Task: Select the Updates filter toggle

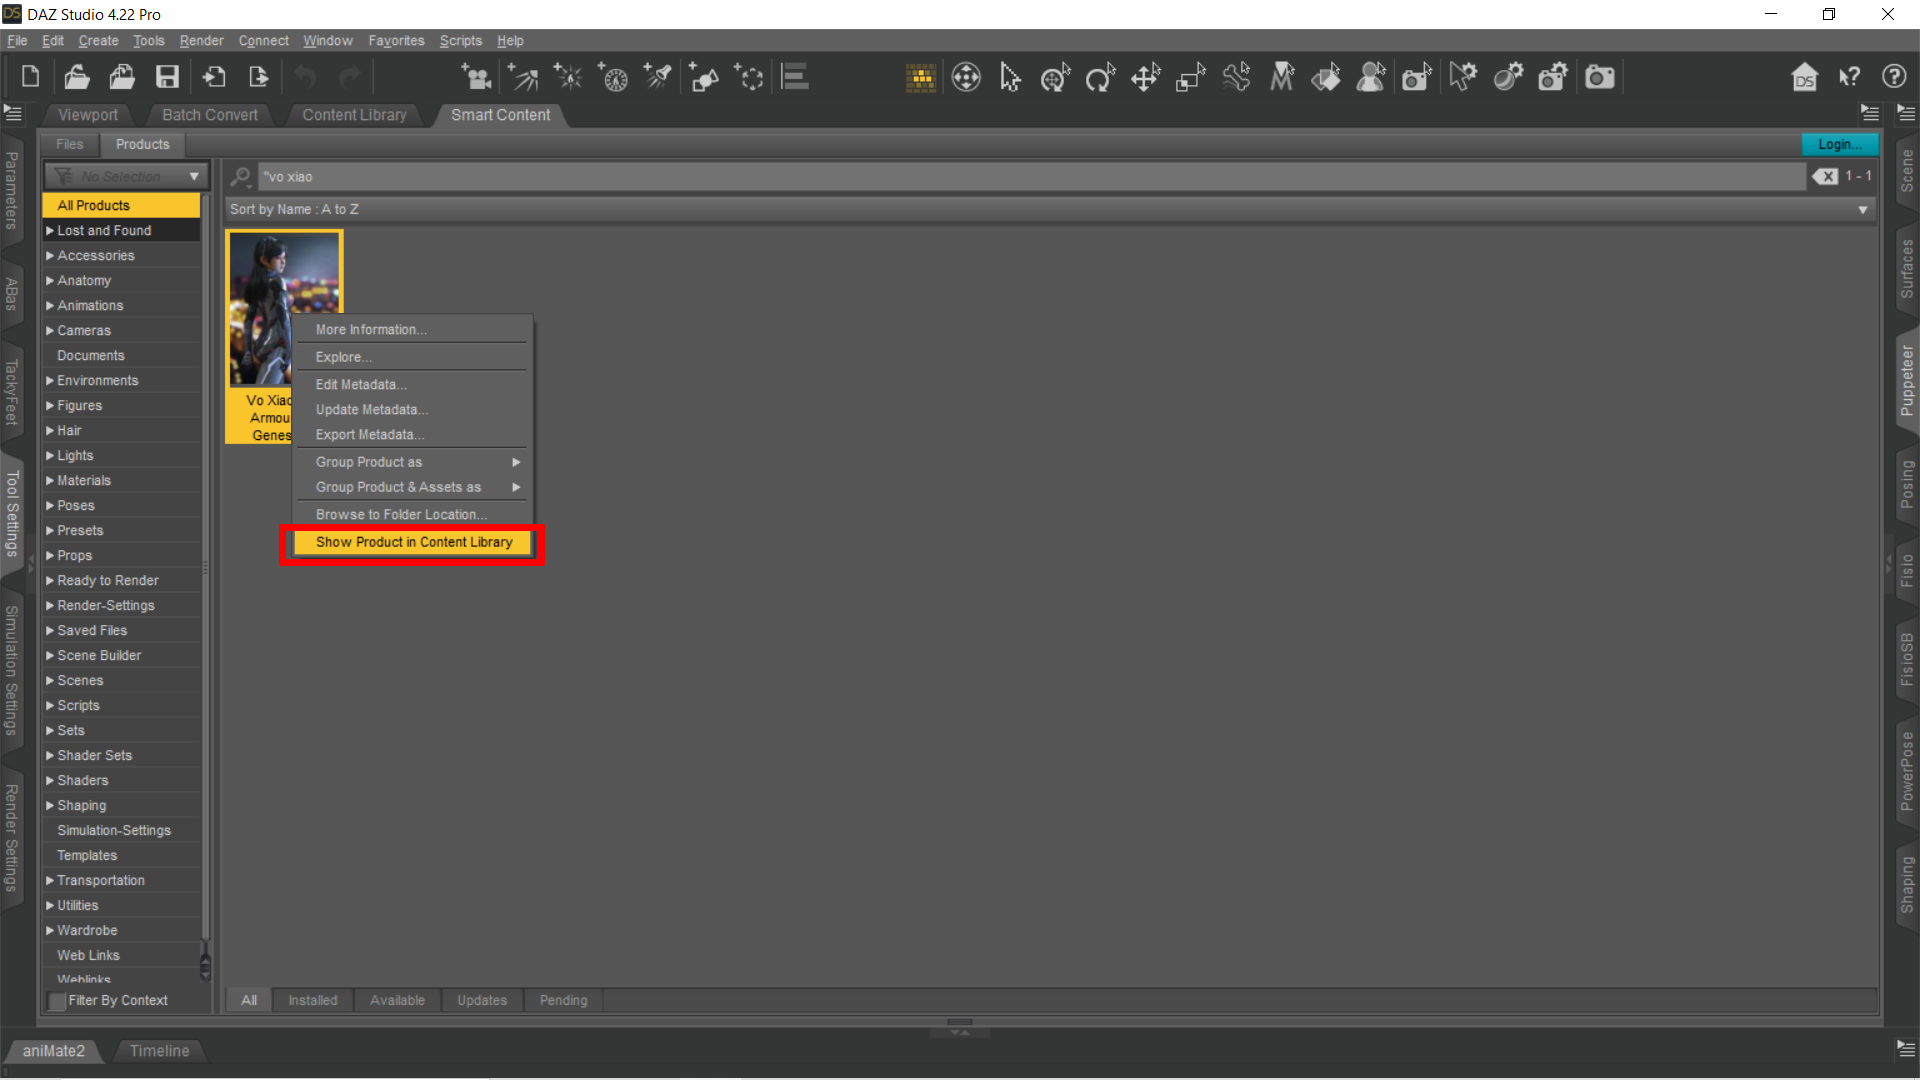Action: (481, 1000)
